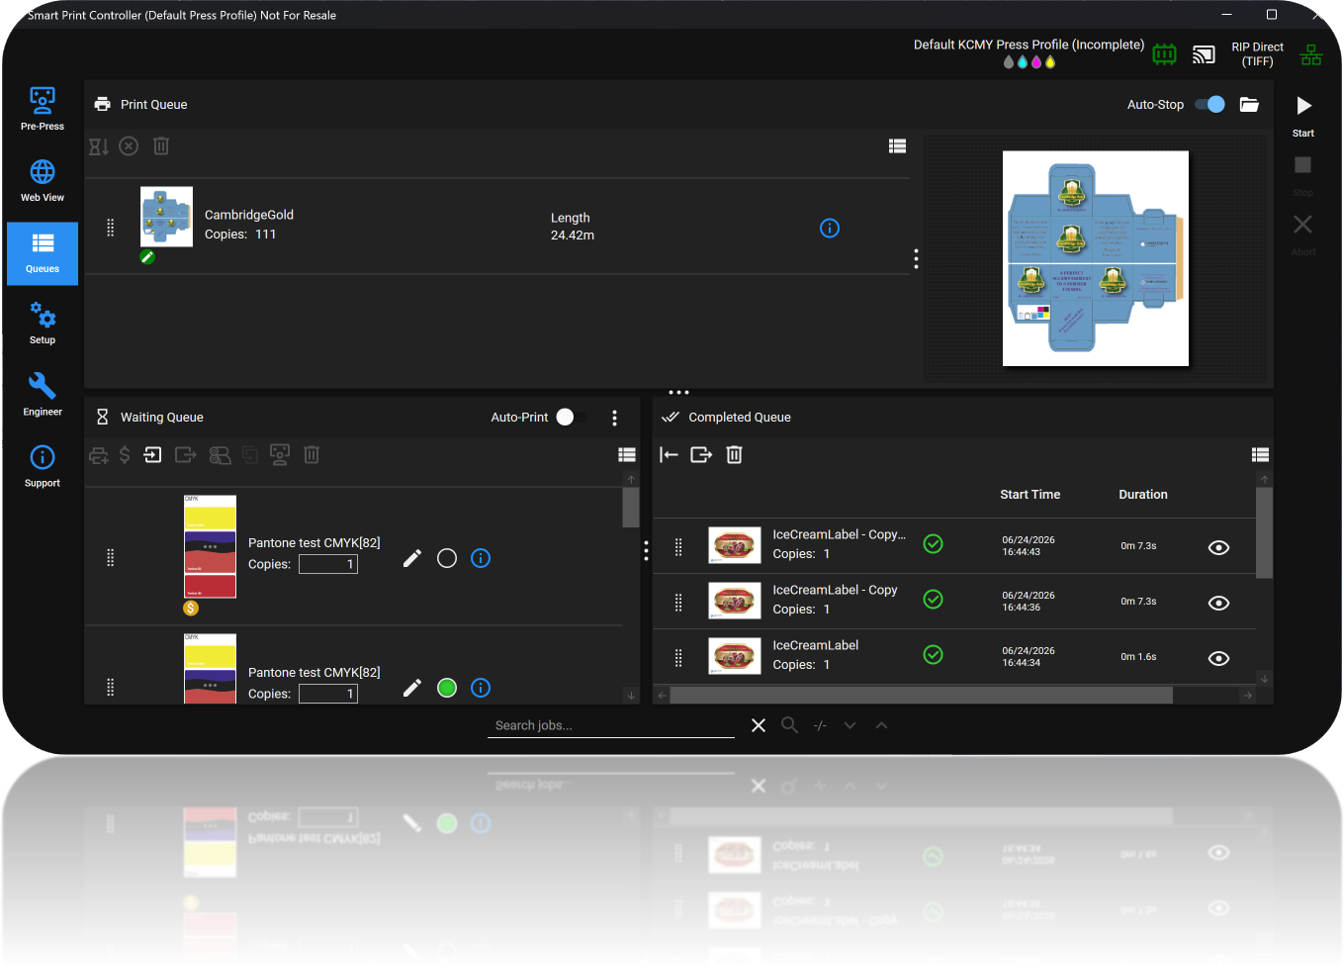The image size is (1344, 966).
Task: Click the CambridgeGold job thumbnail
Action: coord(166,216)
